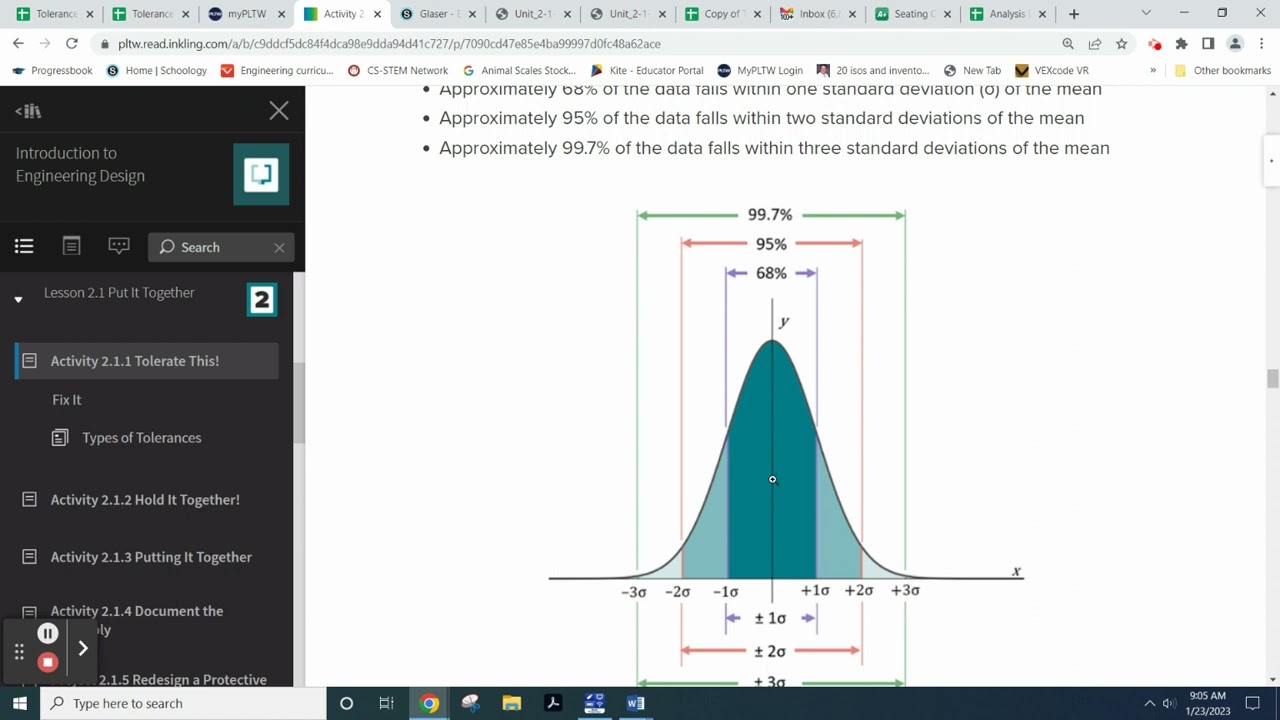Open the Engineering curriculum bookmark
The width and height of the screenshot is (1280, 720).
point(277,71)
